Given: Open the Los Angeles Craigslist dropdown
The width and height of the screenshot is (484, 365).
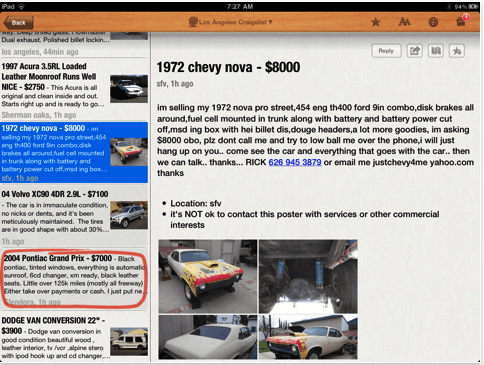Looking at the screenshot, I should coord(231,22).
